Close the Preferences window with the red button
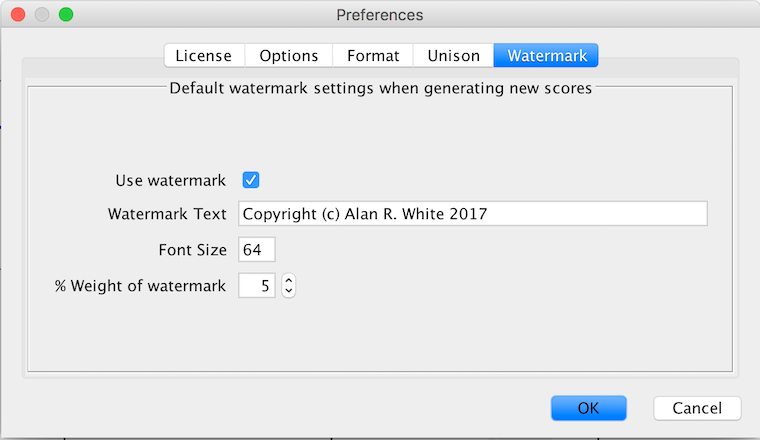 coord(18,15)
